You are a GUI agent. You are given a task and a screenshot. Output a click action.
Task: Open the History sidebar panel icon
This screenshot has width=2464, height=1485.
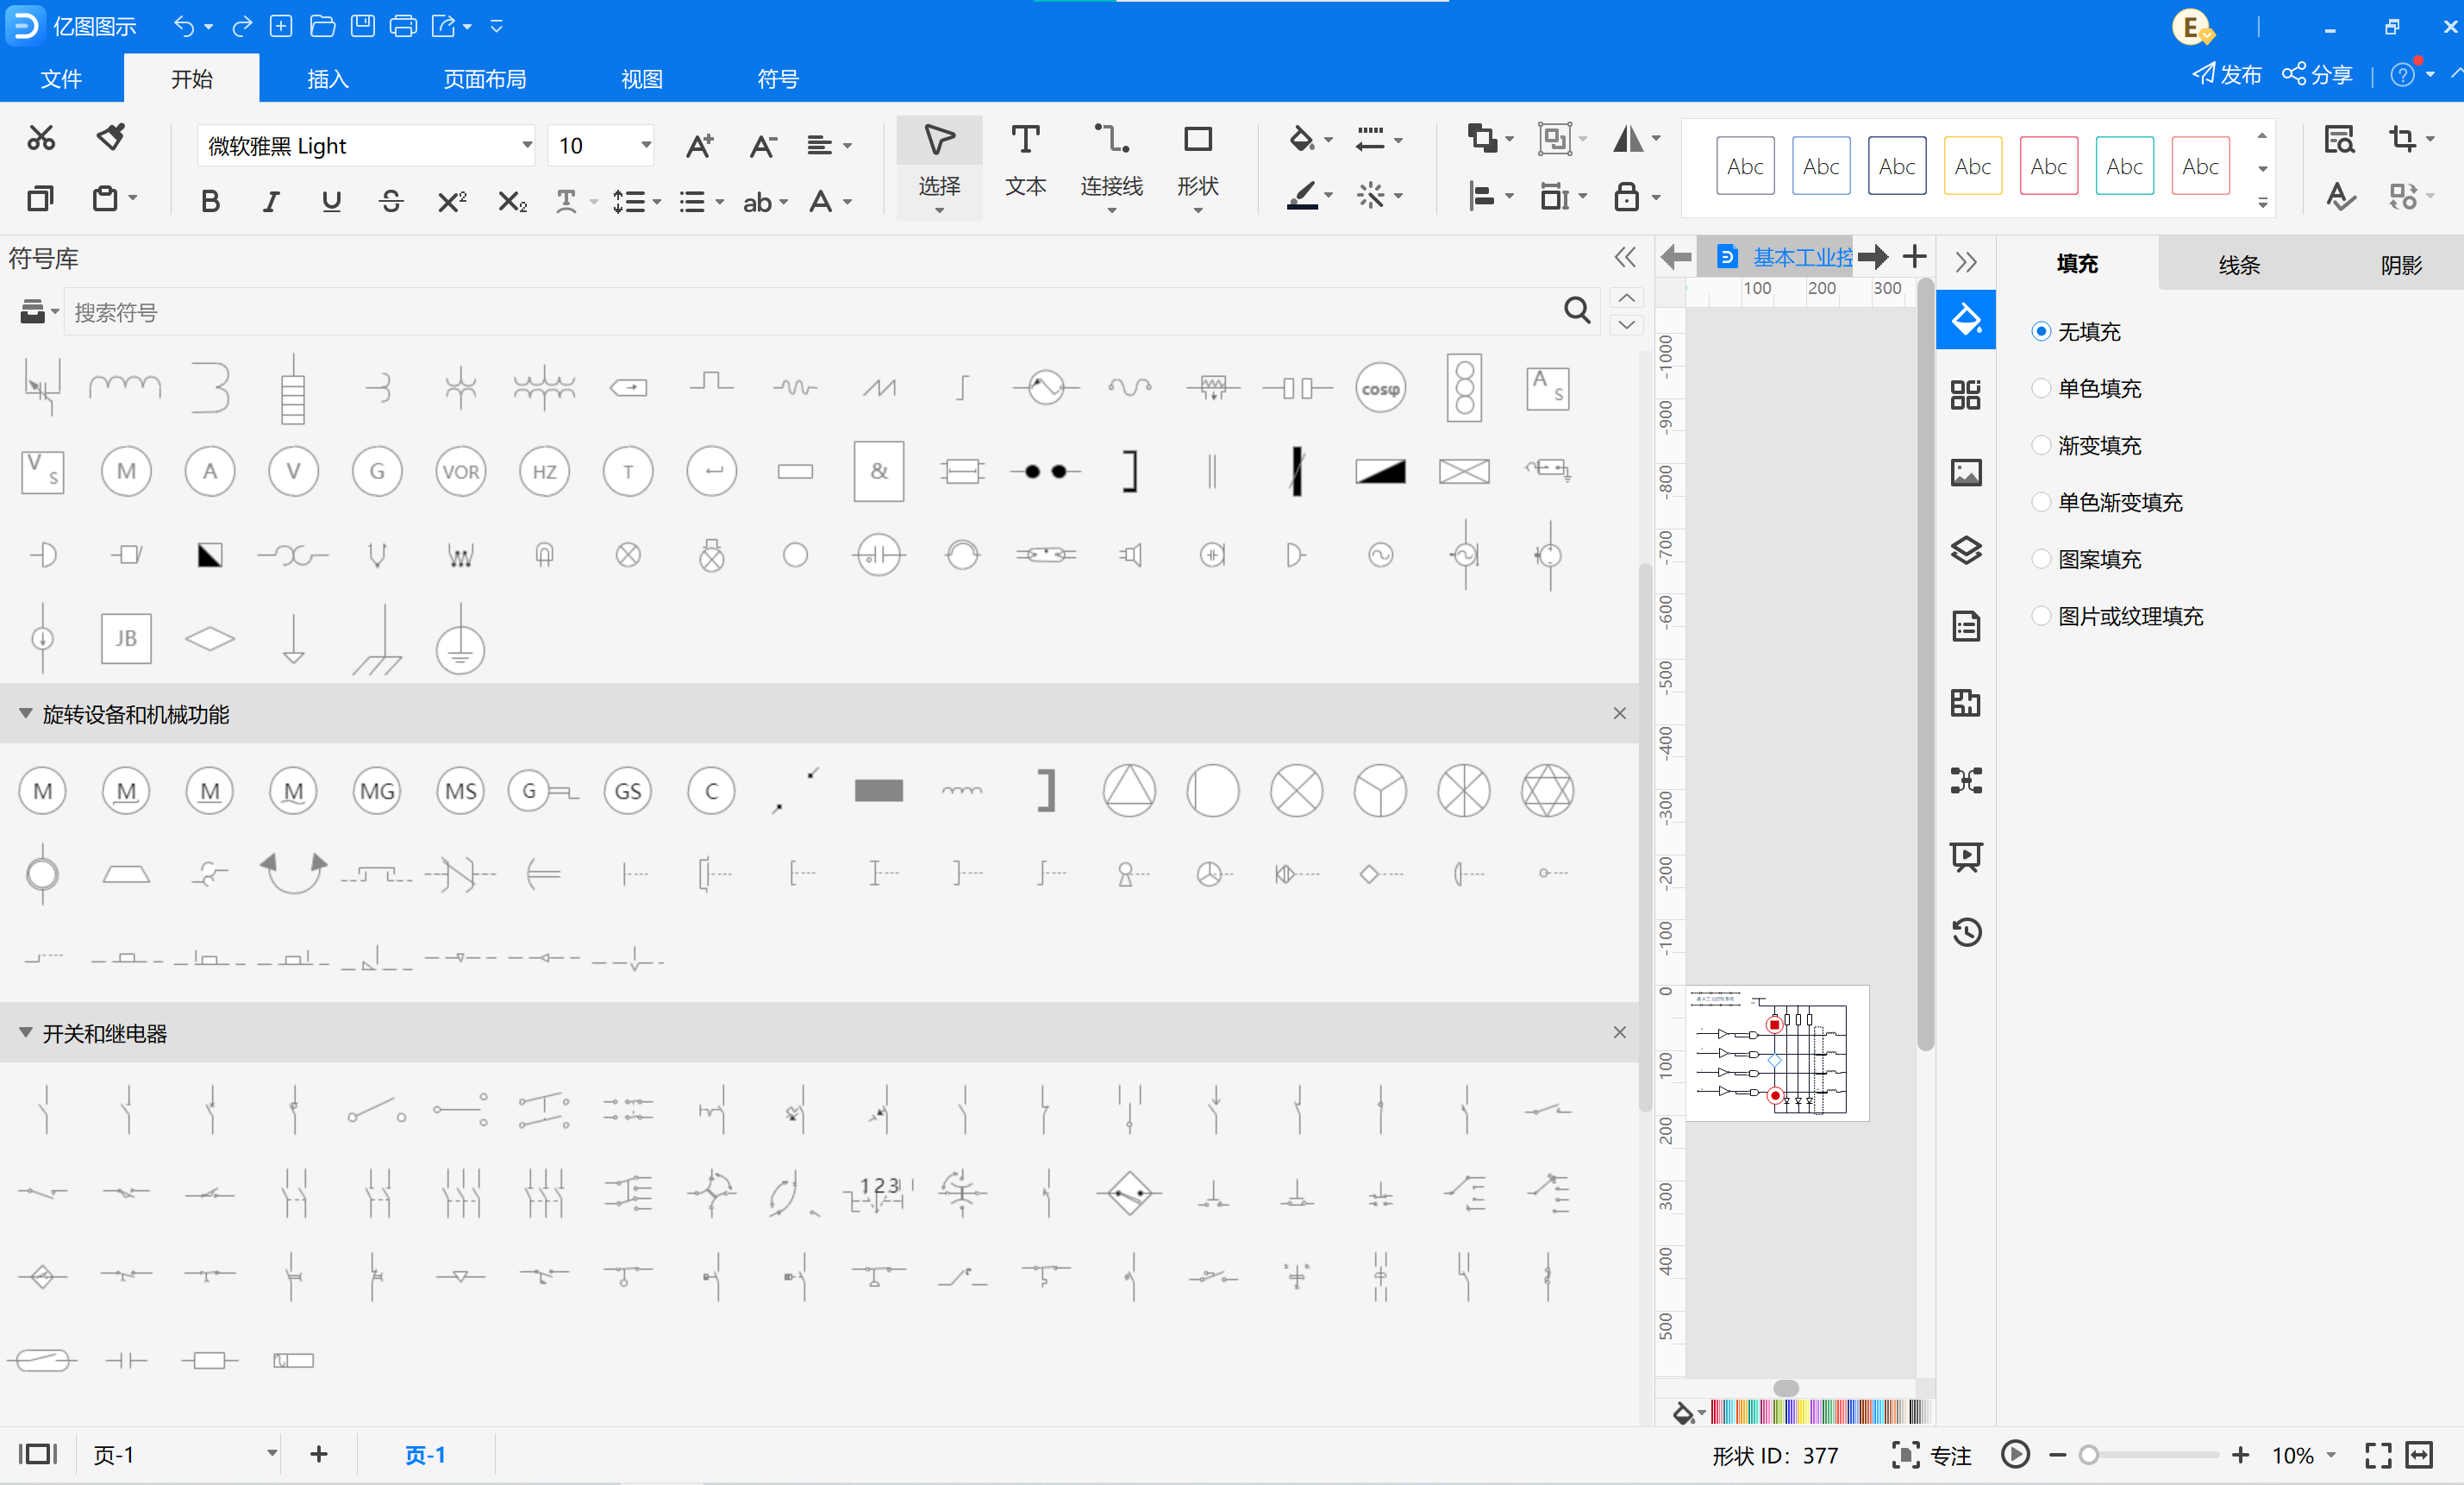pos(1965,932)
